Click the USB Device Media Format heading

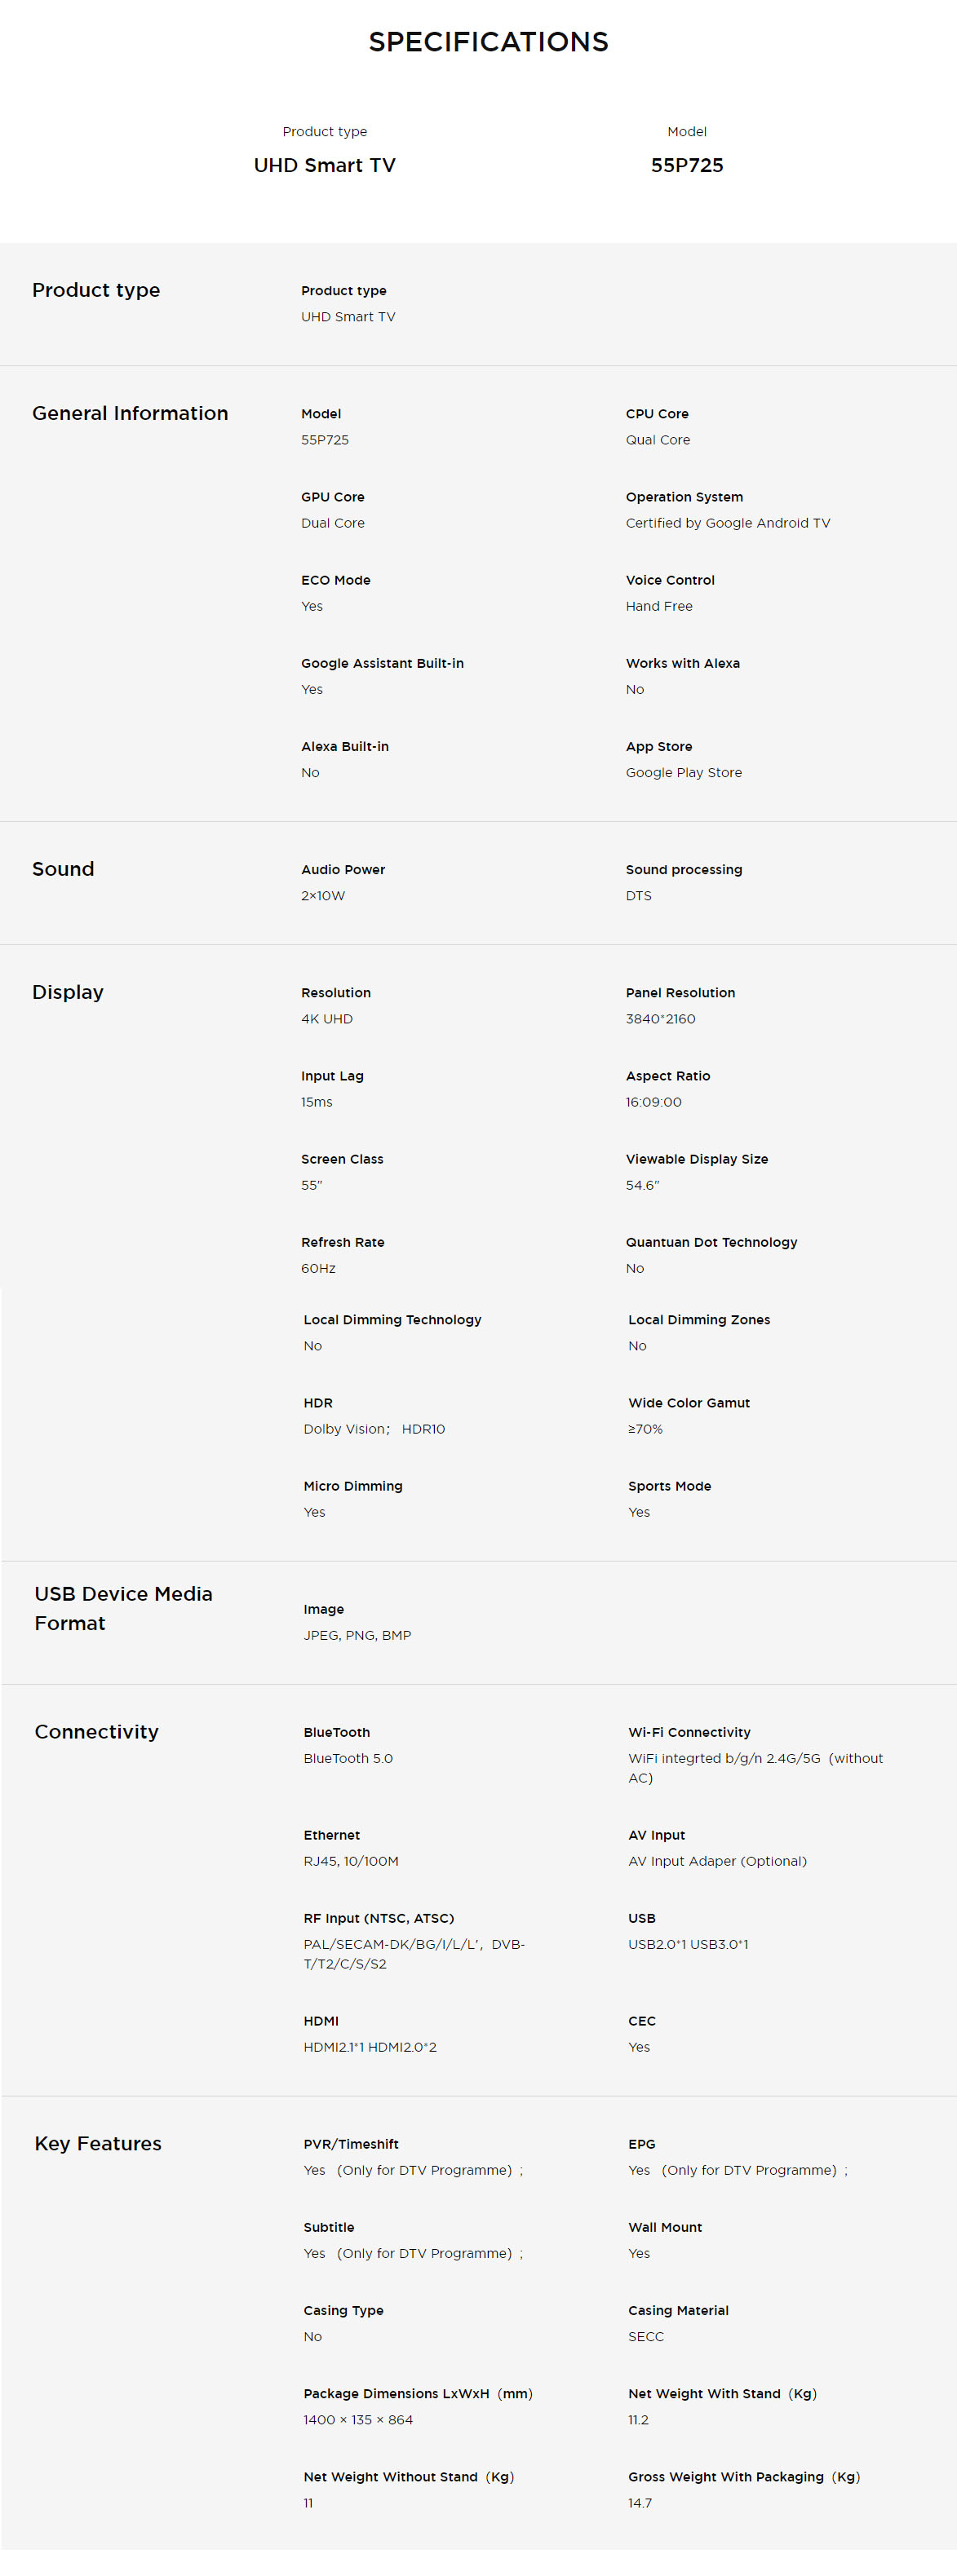[123, 1608]
